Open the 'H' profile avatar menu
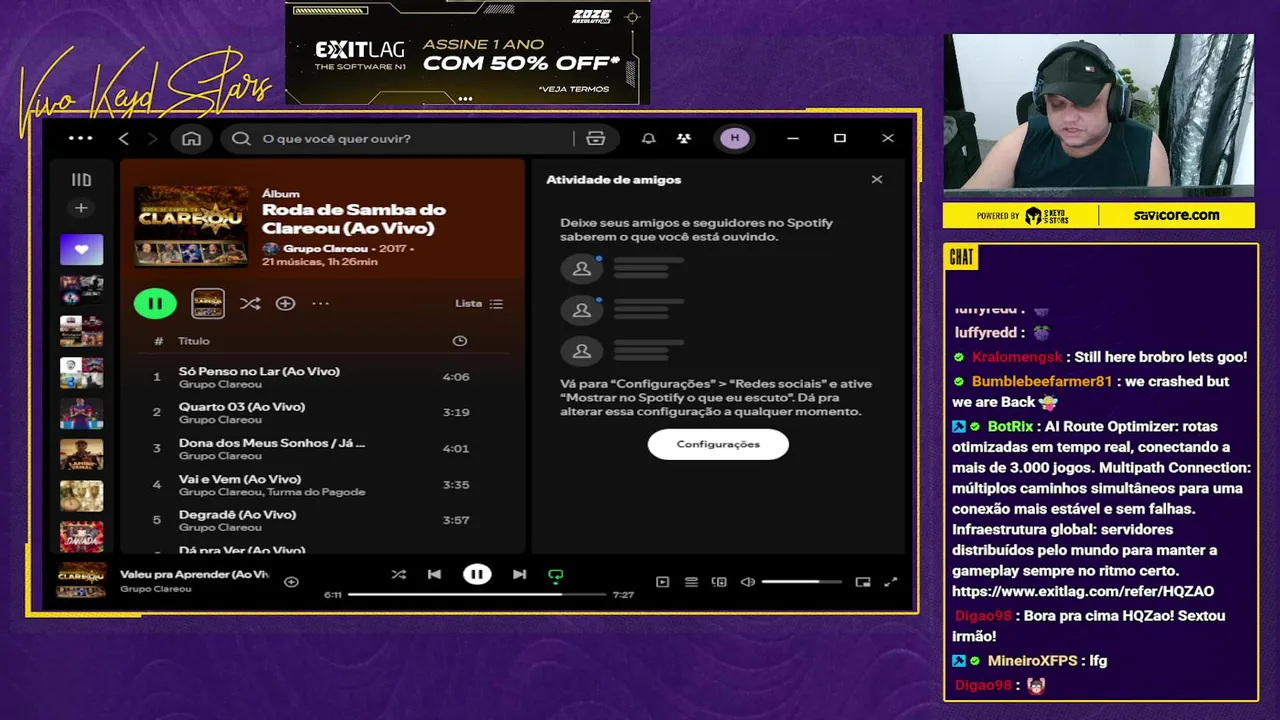Image resolution: width=1280 pixels, height=720 pixels. 735,139
